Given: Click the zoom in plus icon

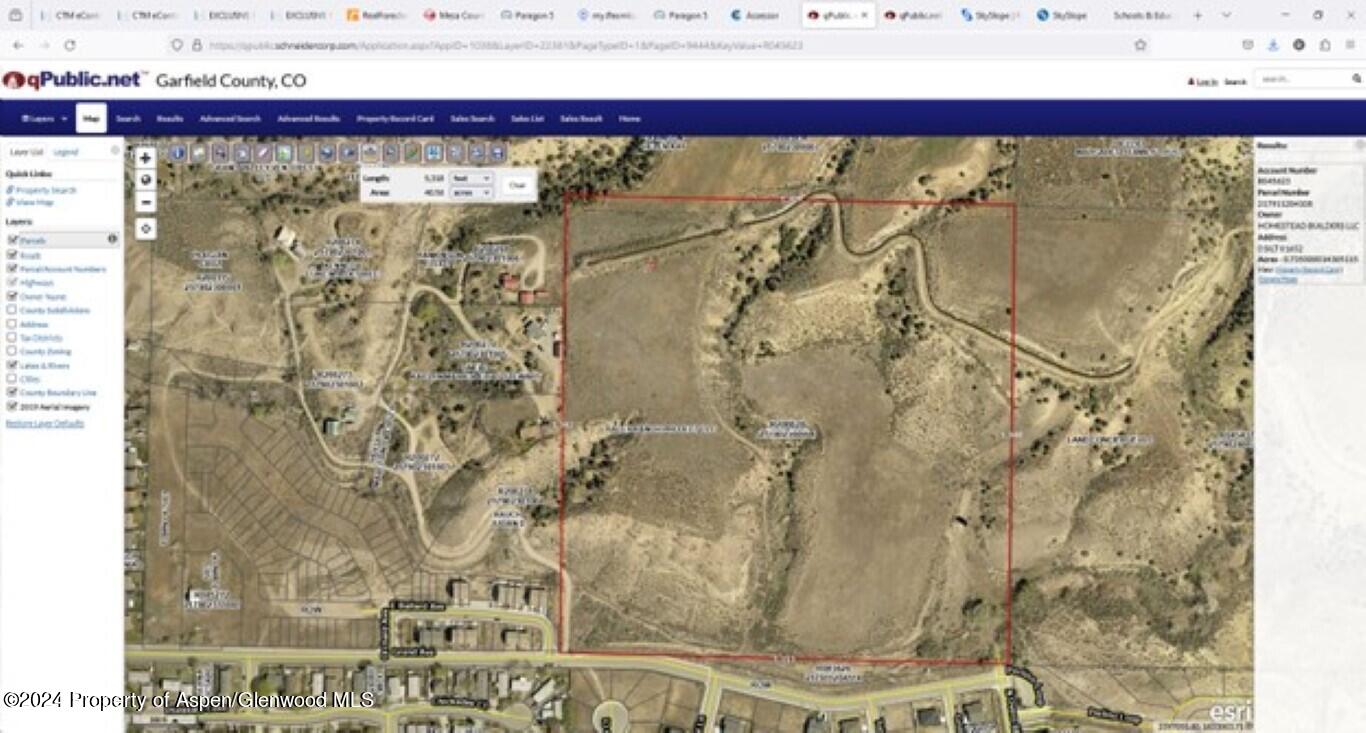Looking at the screenshot, I should point(146,158).
